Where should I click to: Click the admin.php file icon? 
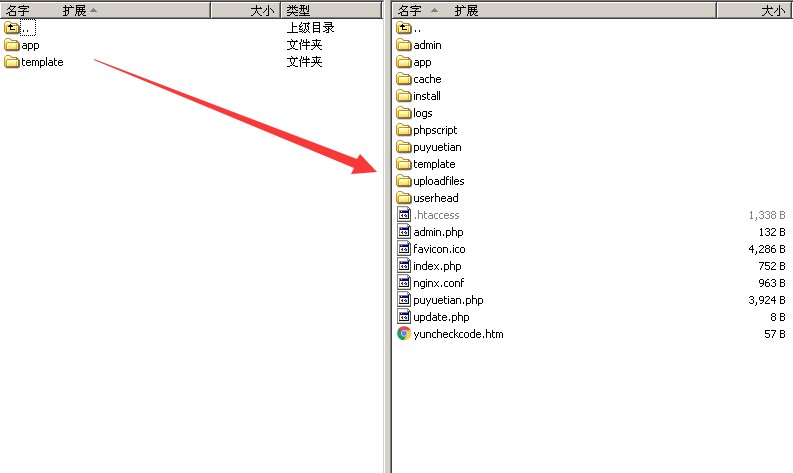click(x=404, y=232)
